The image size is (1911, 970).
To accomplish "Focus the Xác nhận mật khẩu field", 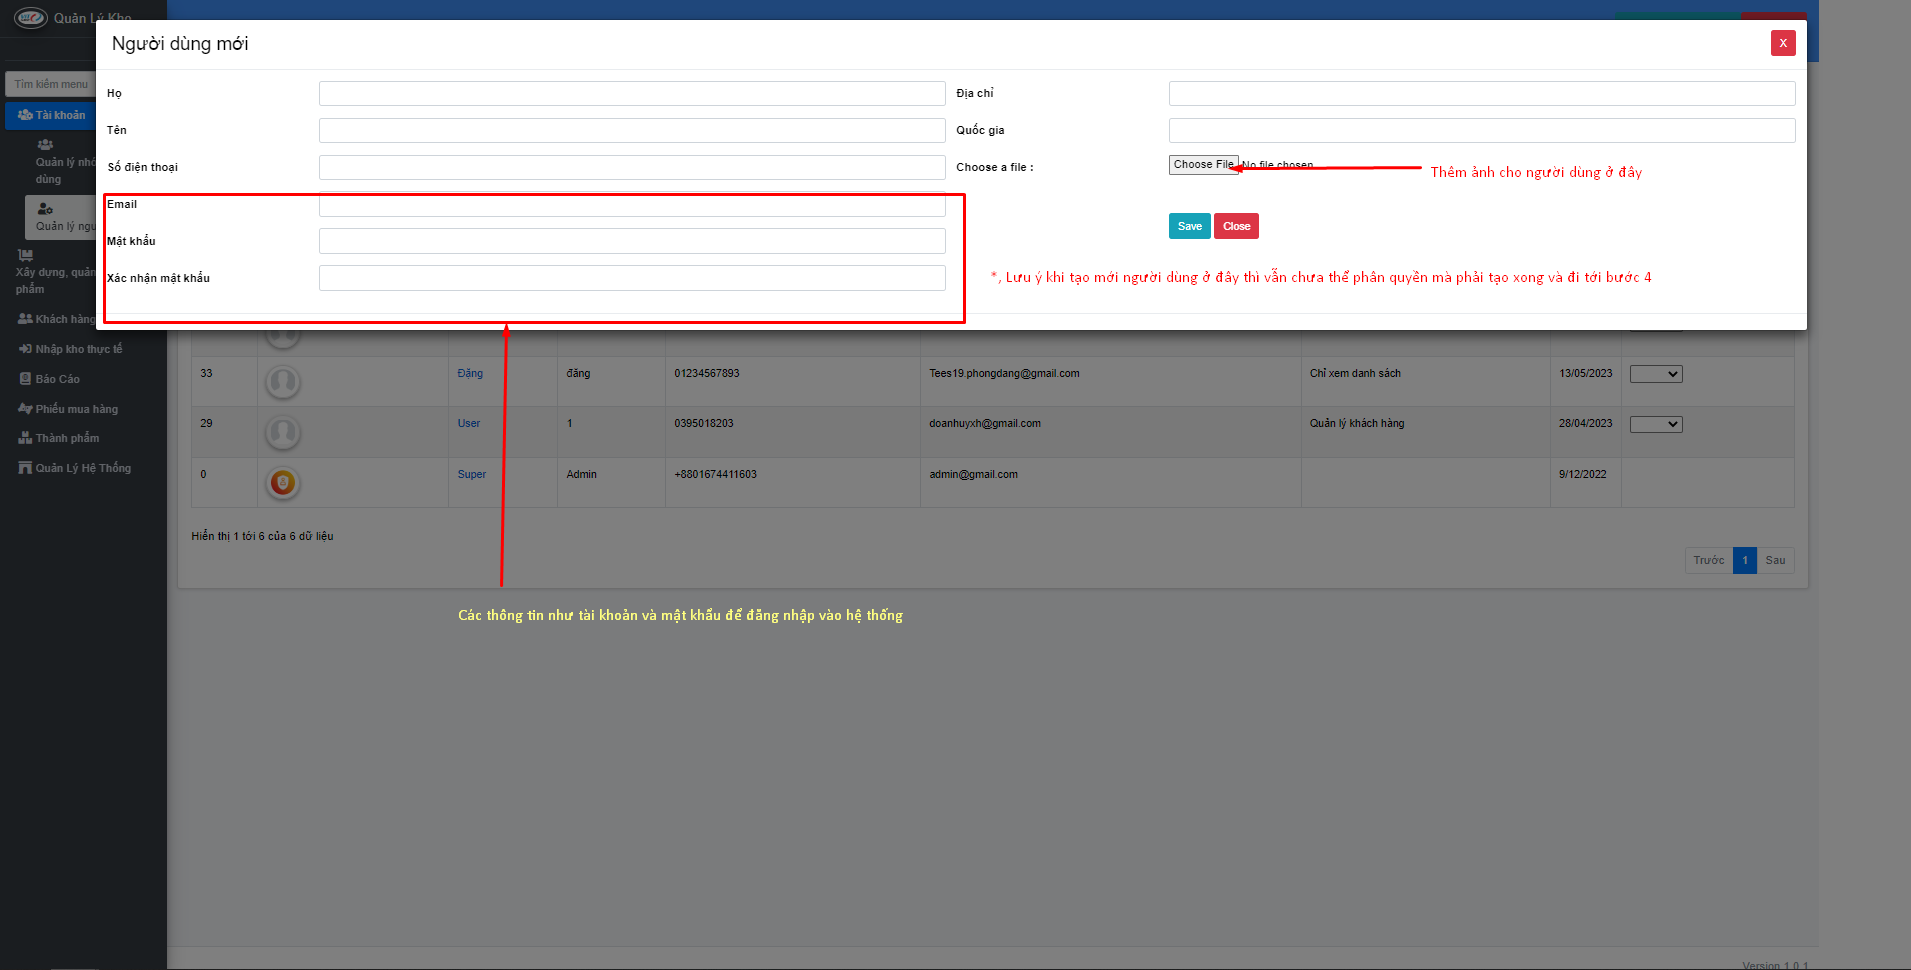I will point(632,278).
